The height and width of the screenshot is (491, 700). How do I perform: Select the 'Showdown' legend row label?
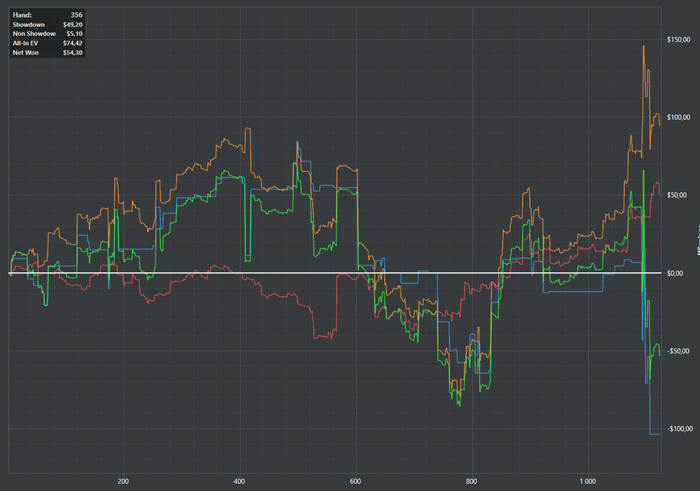point(29,25)
